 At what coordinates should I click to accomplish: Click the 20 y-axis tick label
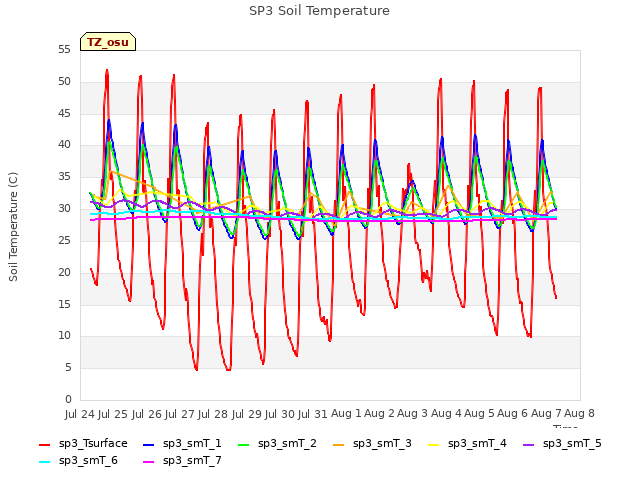click(x=64, y=272)
